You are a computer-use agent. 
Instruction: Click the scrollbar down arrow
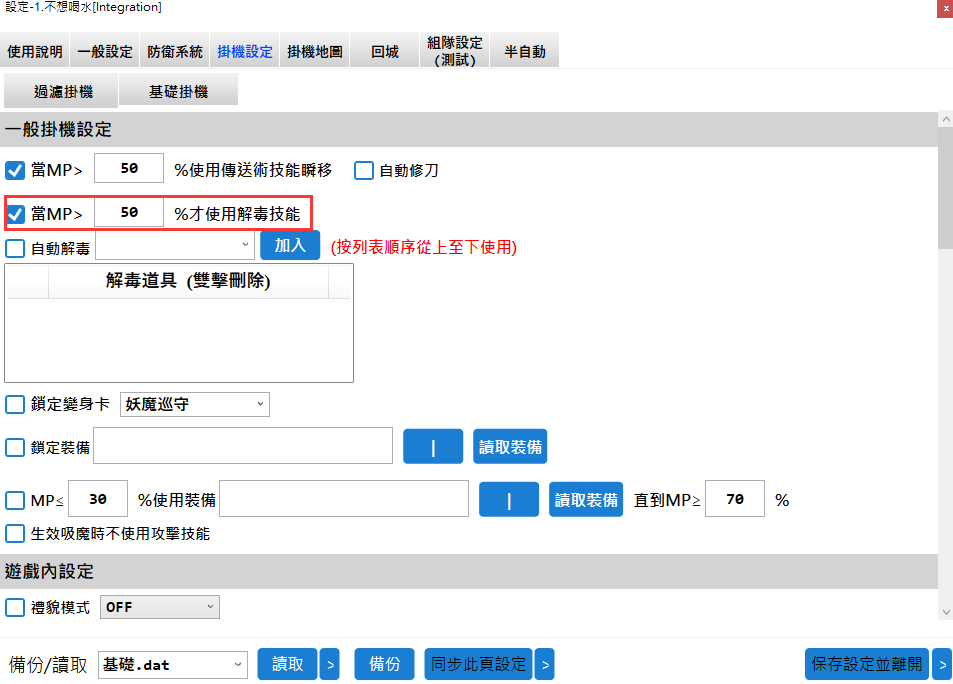click(x=946, y=612)
